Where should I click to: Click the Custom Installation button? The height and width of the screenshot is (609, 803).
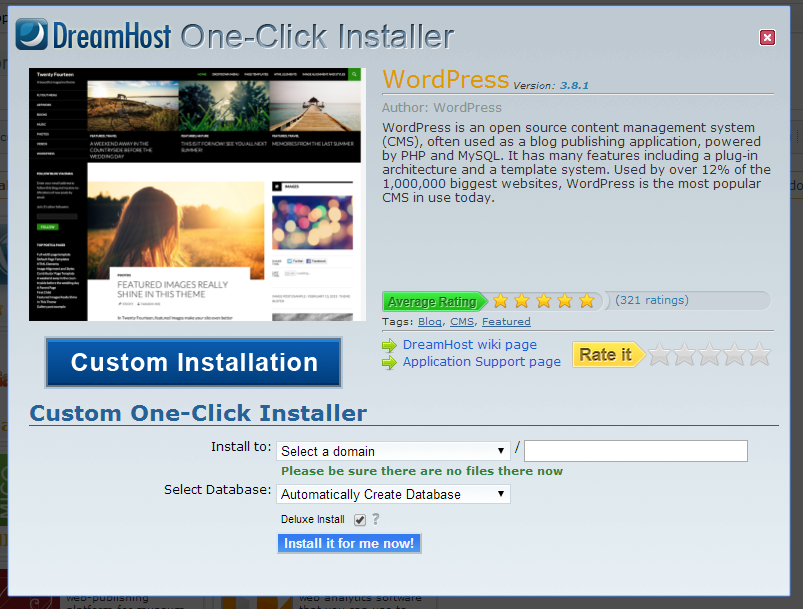click(194, 362)
